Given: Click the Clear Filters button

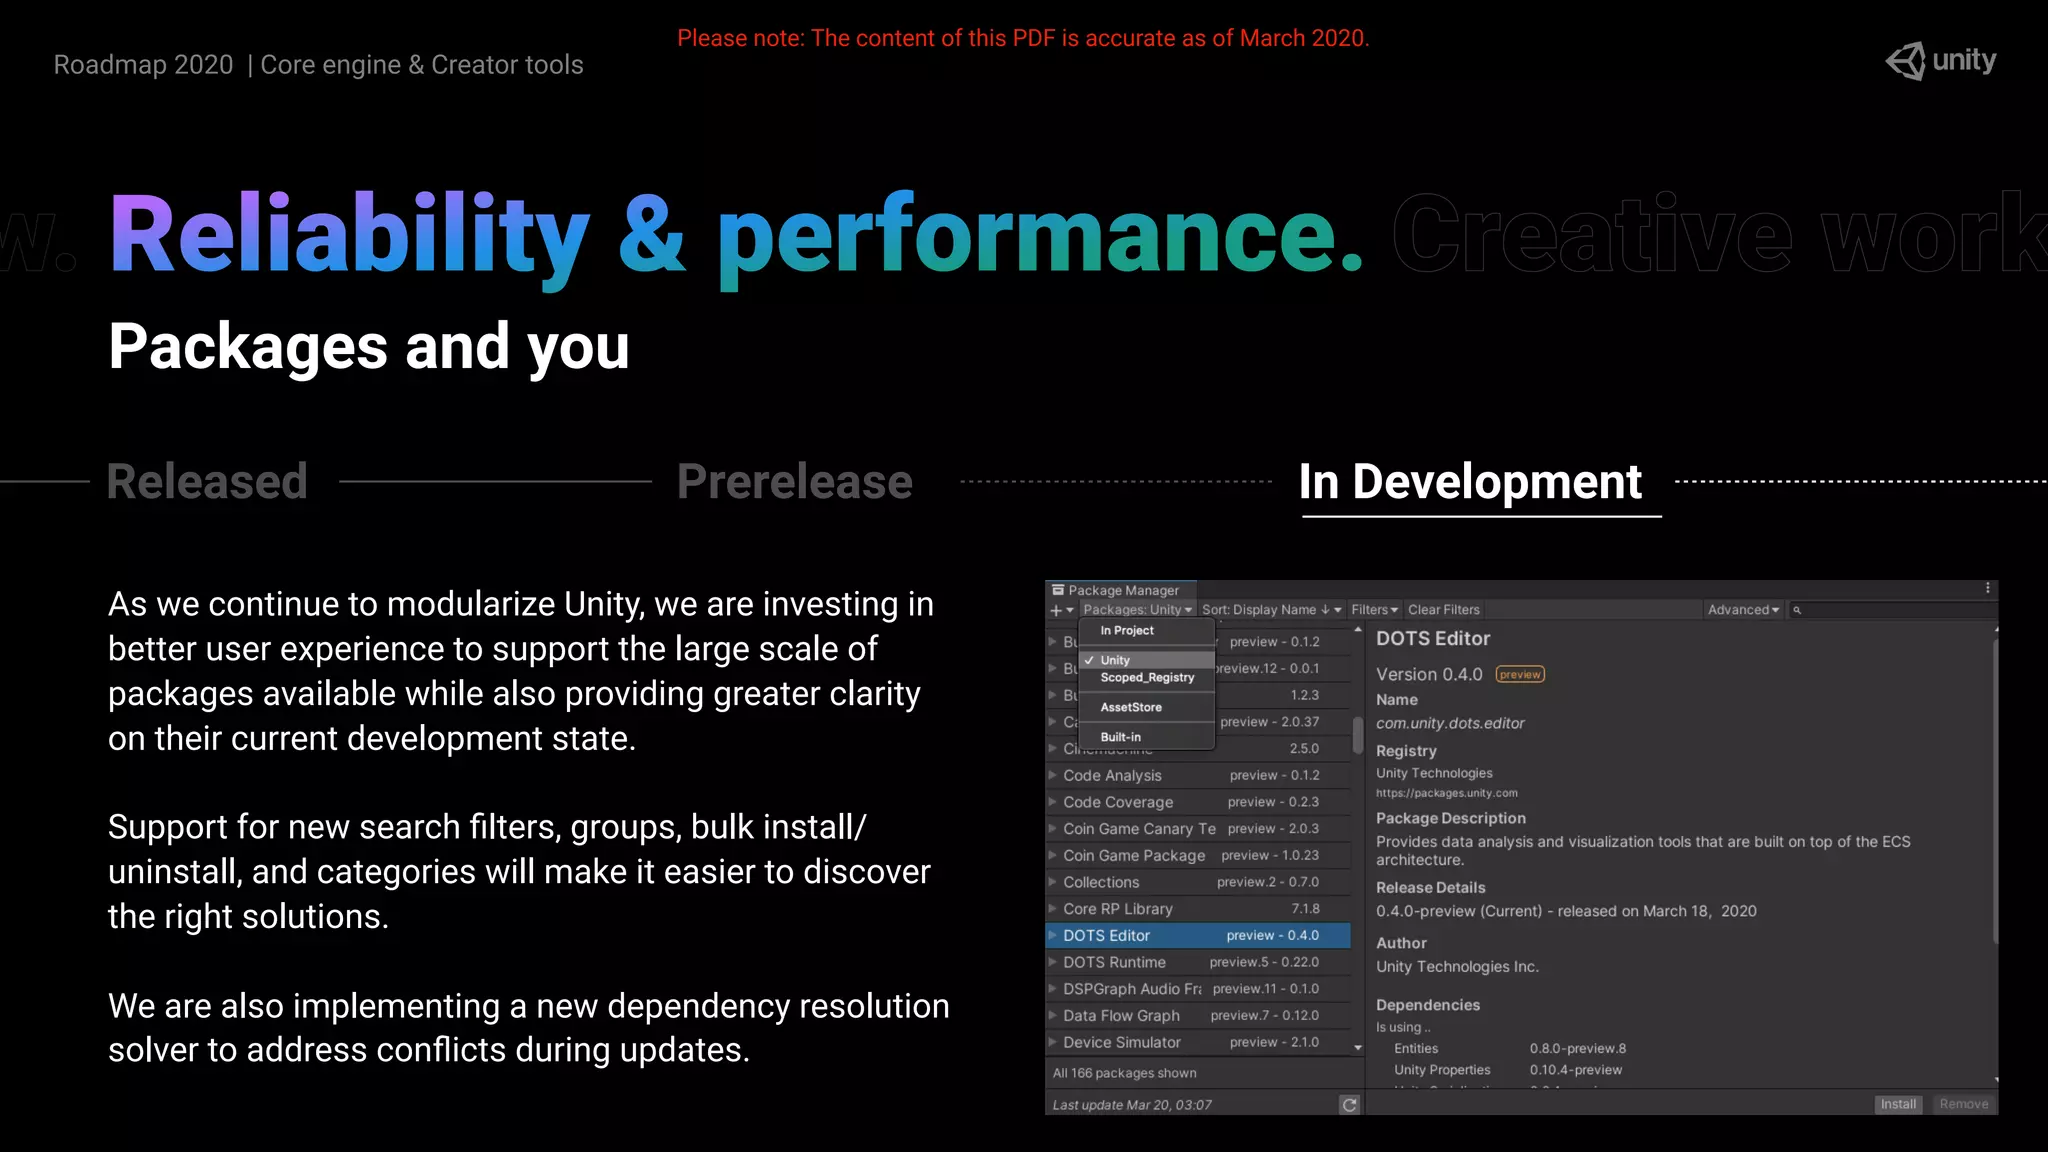Looking at the screenshot, I should 1444,610.
